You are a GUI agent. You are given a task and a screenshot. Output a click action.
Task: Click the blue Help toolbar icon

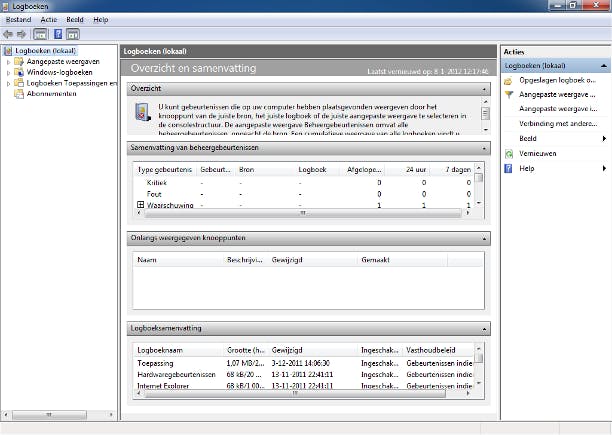[58, 33]
